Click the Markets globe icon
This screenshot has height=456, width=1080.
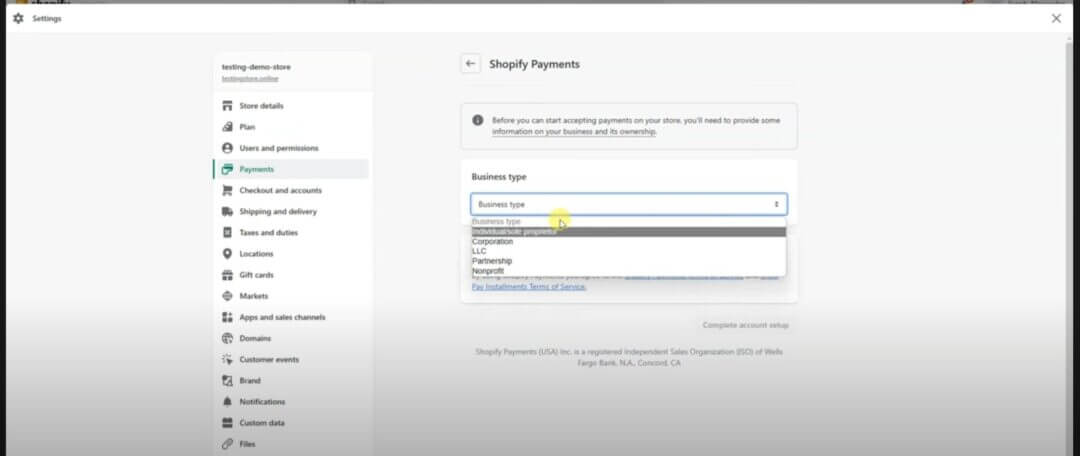tap(227, 296)
